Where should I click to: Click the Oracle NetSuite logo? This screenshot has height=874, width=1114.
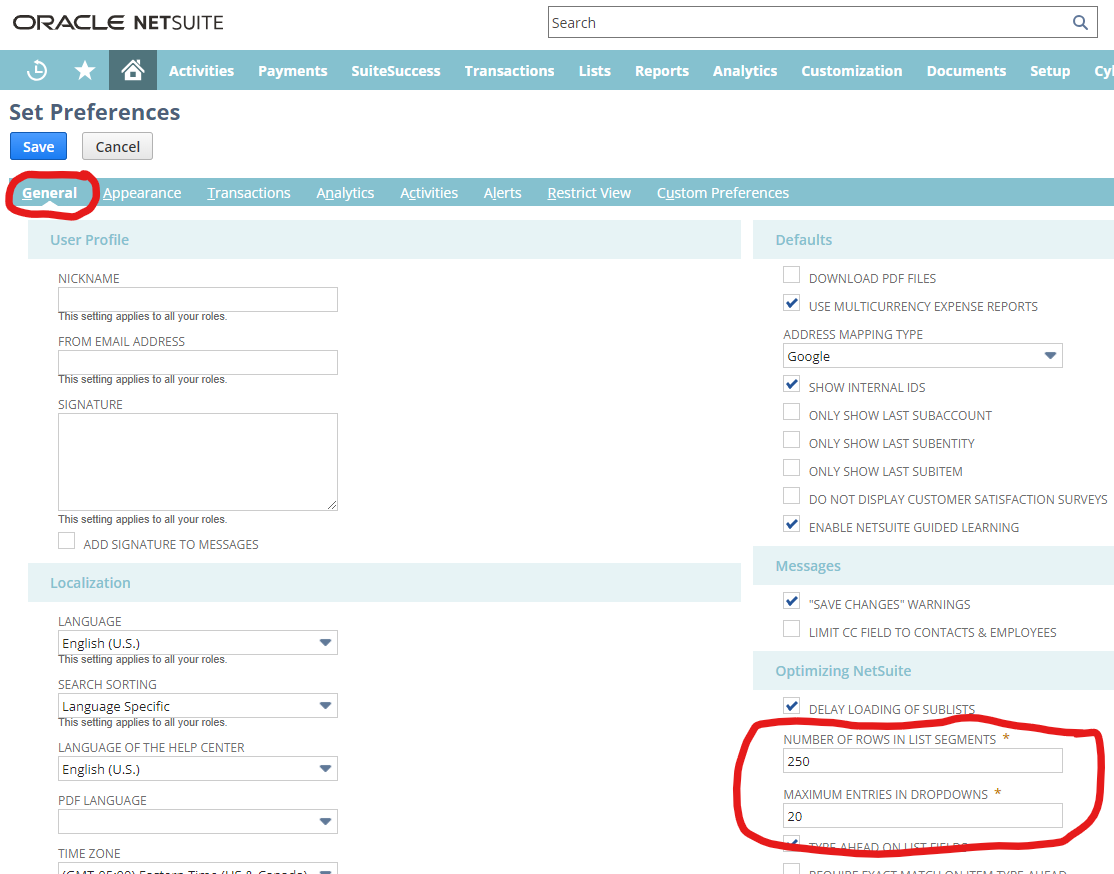pyautogui.click(x=118, y=23)
